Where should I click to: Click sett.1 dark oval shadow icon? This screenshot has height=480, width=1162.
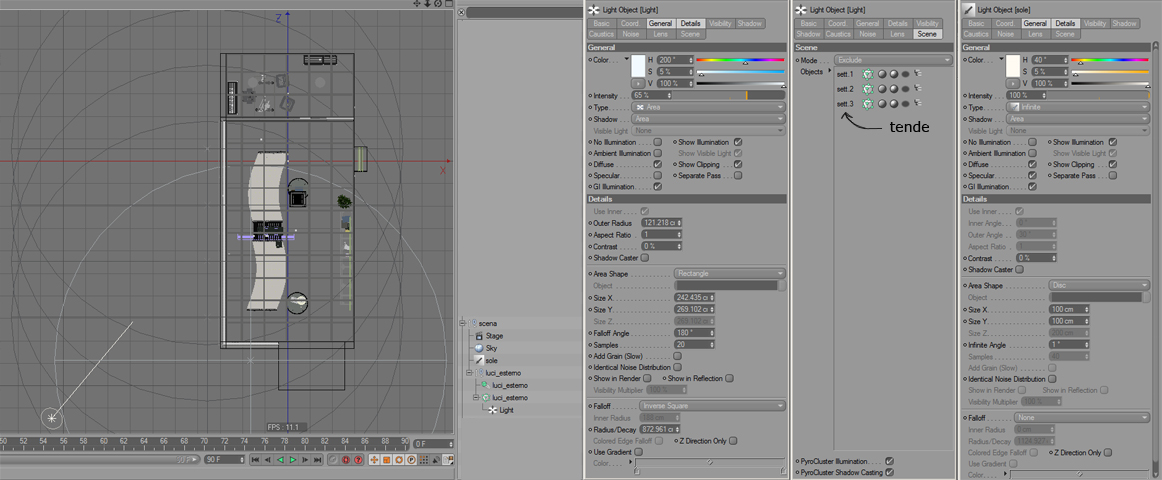click(906, 74)
